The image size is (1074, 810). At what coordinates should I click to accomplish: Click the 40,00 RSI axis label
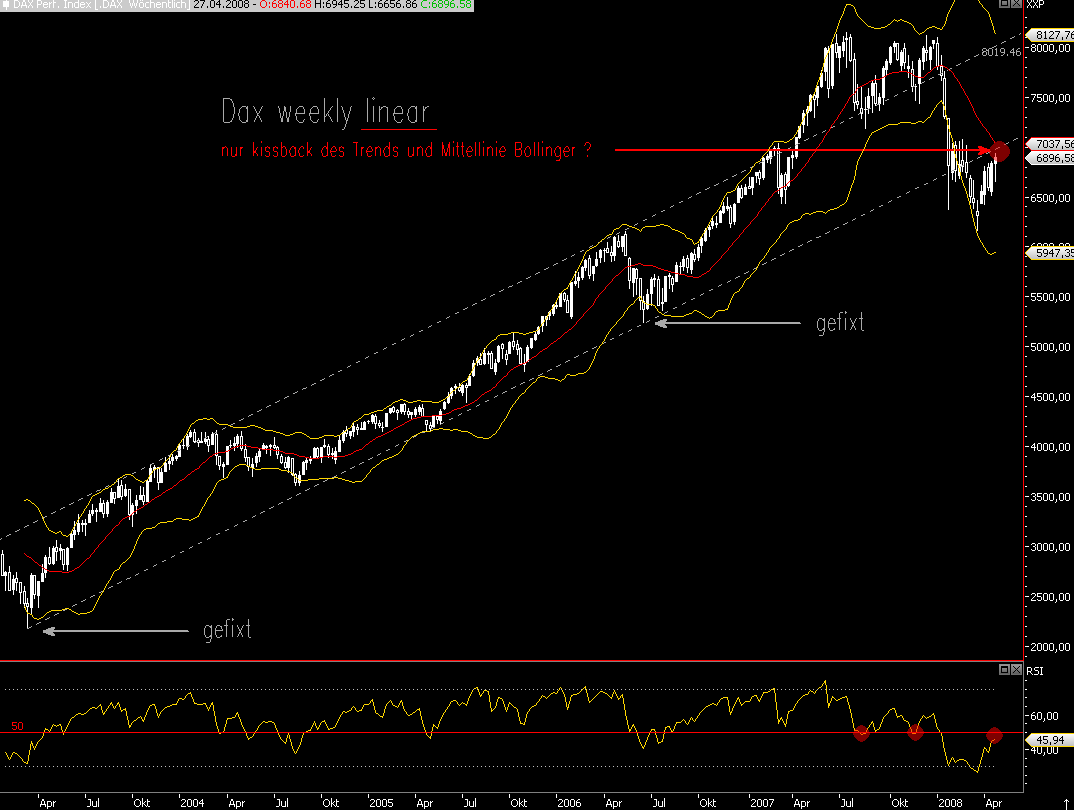(x=1045, y=750)
